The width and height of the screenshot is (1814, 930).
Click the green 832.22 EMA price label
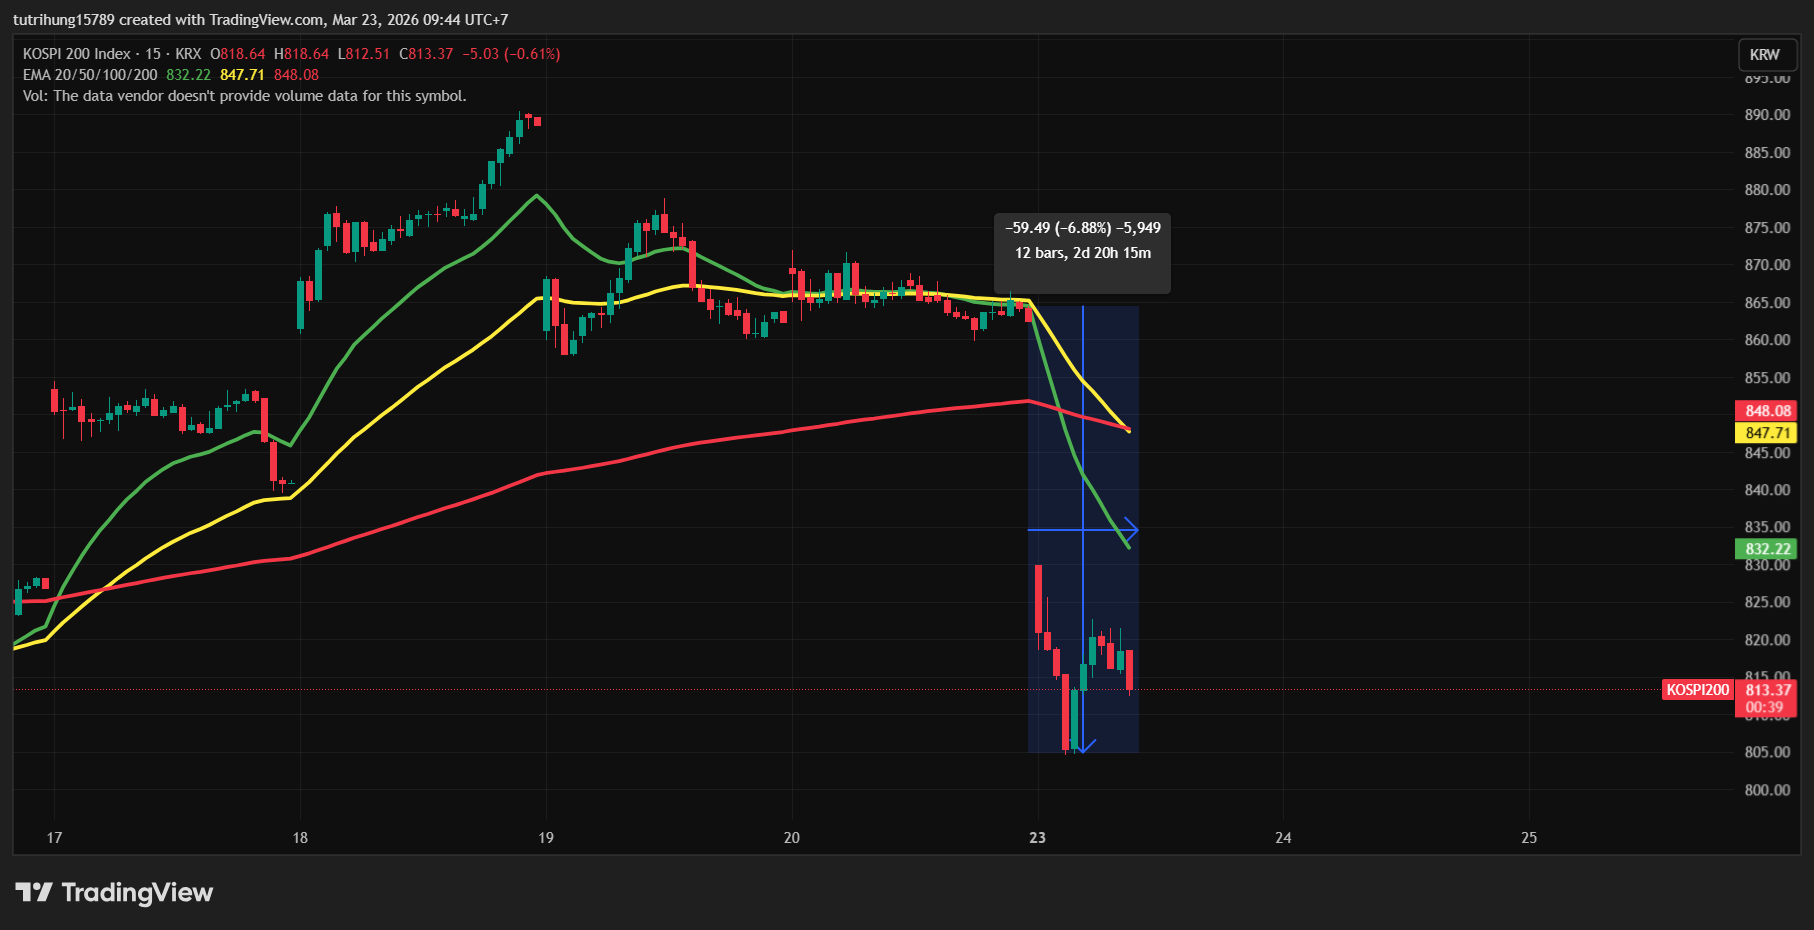pos(1766,549)
